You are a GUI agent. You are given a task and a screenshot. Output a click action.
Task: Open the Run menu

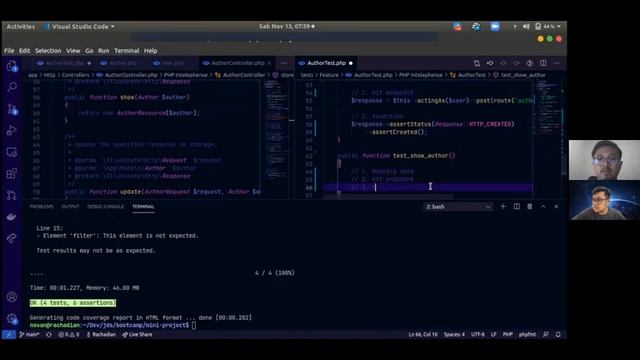coord(104,51)
